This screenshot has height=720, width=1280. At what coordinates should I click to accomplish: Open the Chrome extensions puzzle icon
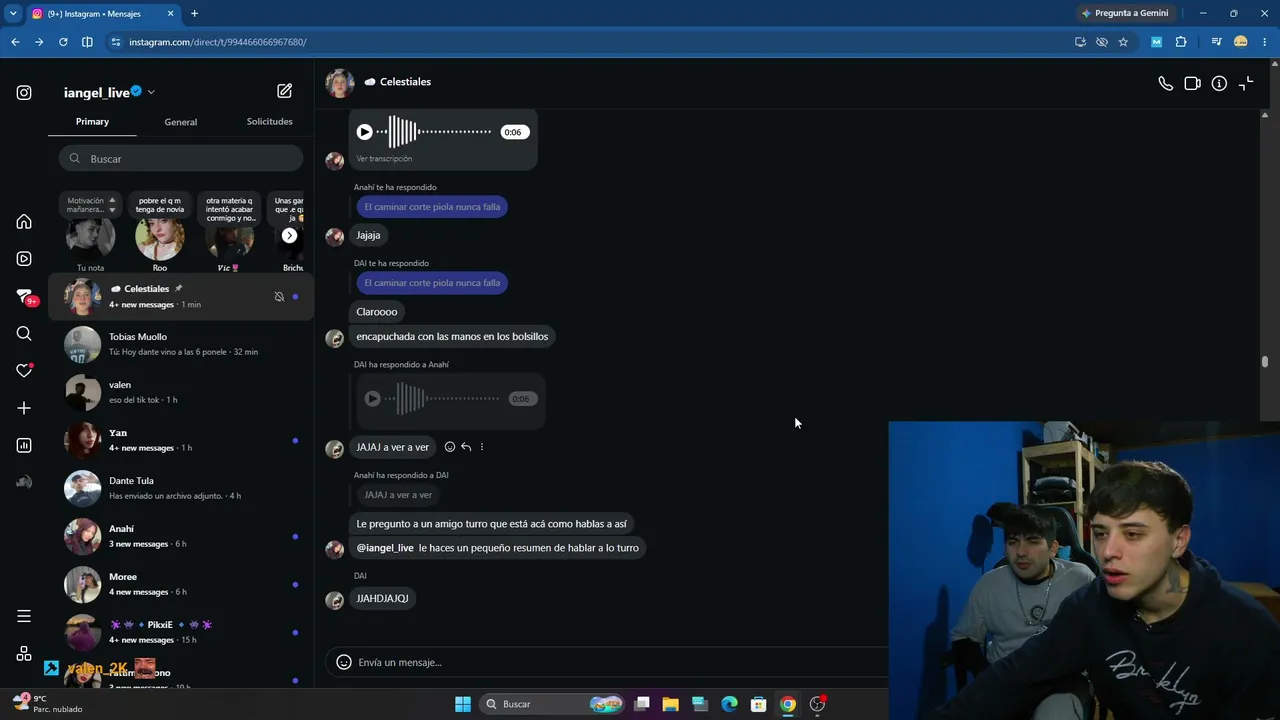point(1181,42)
